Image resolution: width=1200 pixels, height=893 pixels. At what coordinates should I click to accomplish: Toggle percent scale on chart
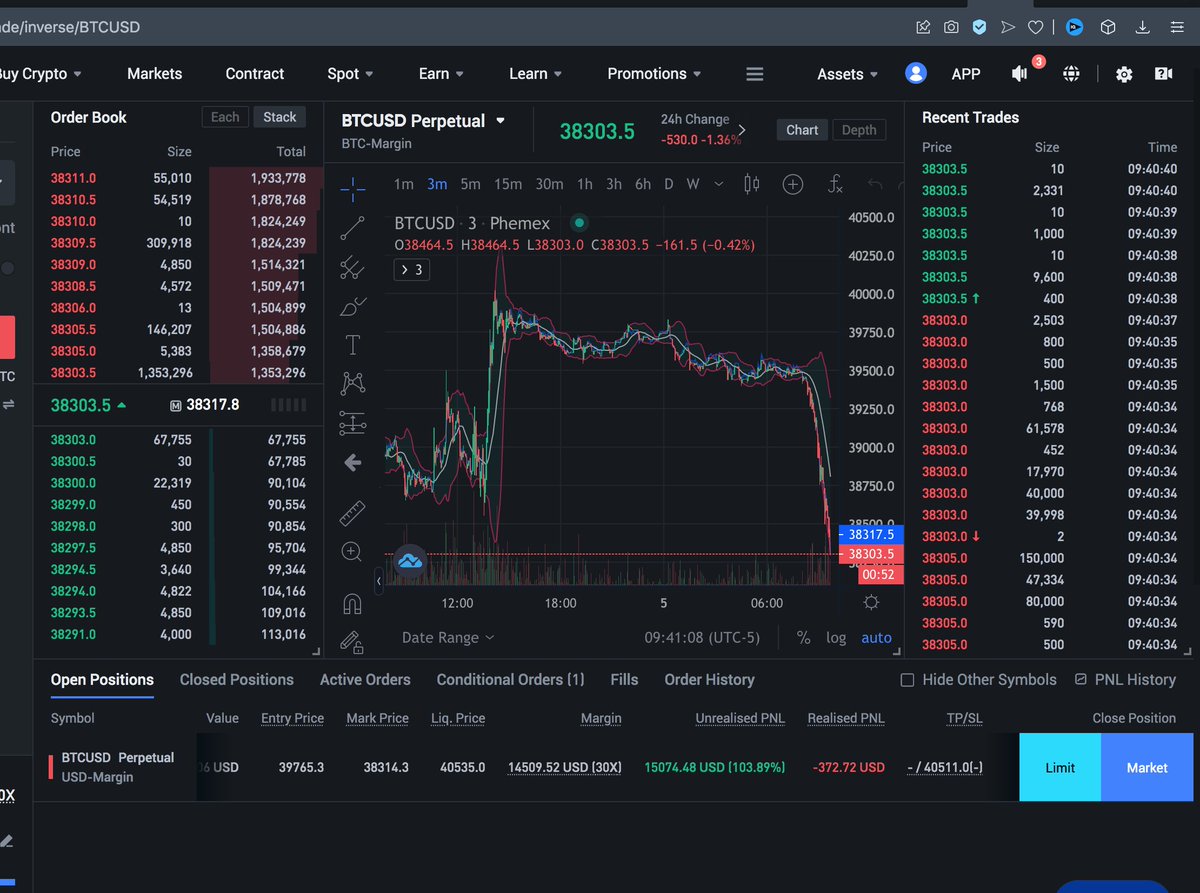click(x=803, y=638)
